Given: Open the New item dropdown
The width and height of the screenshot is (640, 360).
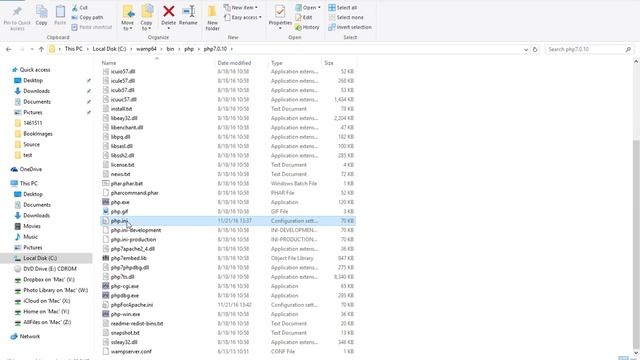Looking at the screenshot, I should pyautogui.click(x=241, y=8).
